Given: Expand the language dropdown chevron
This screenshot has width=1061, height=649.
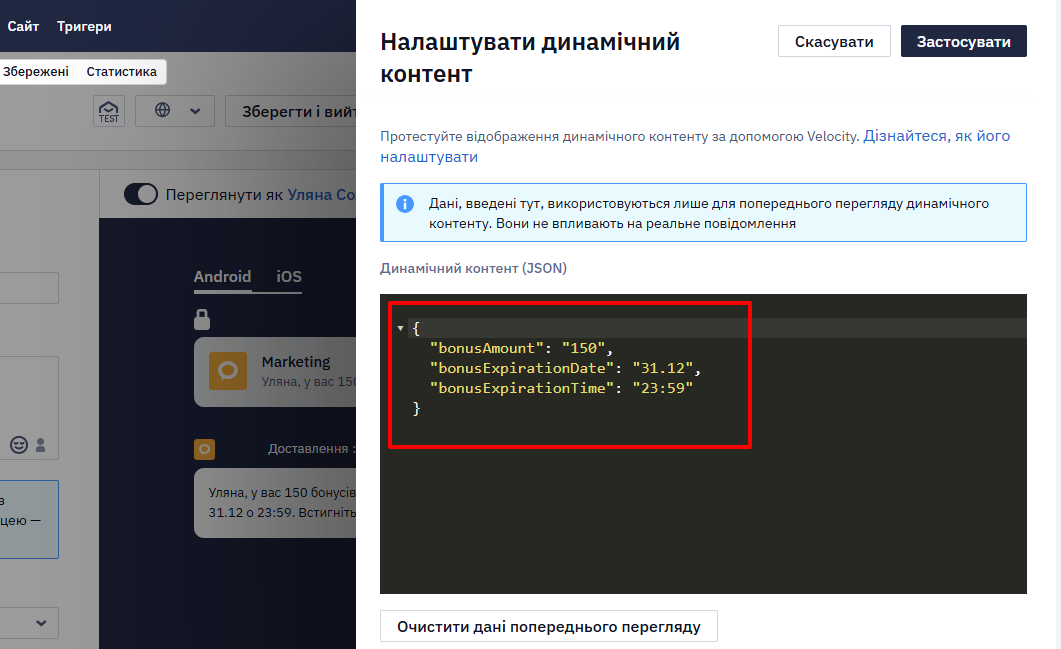Looking at the screenshot, I should (195, 111).
